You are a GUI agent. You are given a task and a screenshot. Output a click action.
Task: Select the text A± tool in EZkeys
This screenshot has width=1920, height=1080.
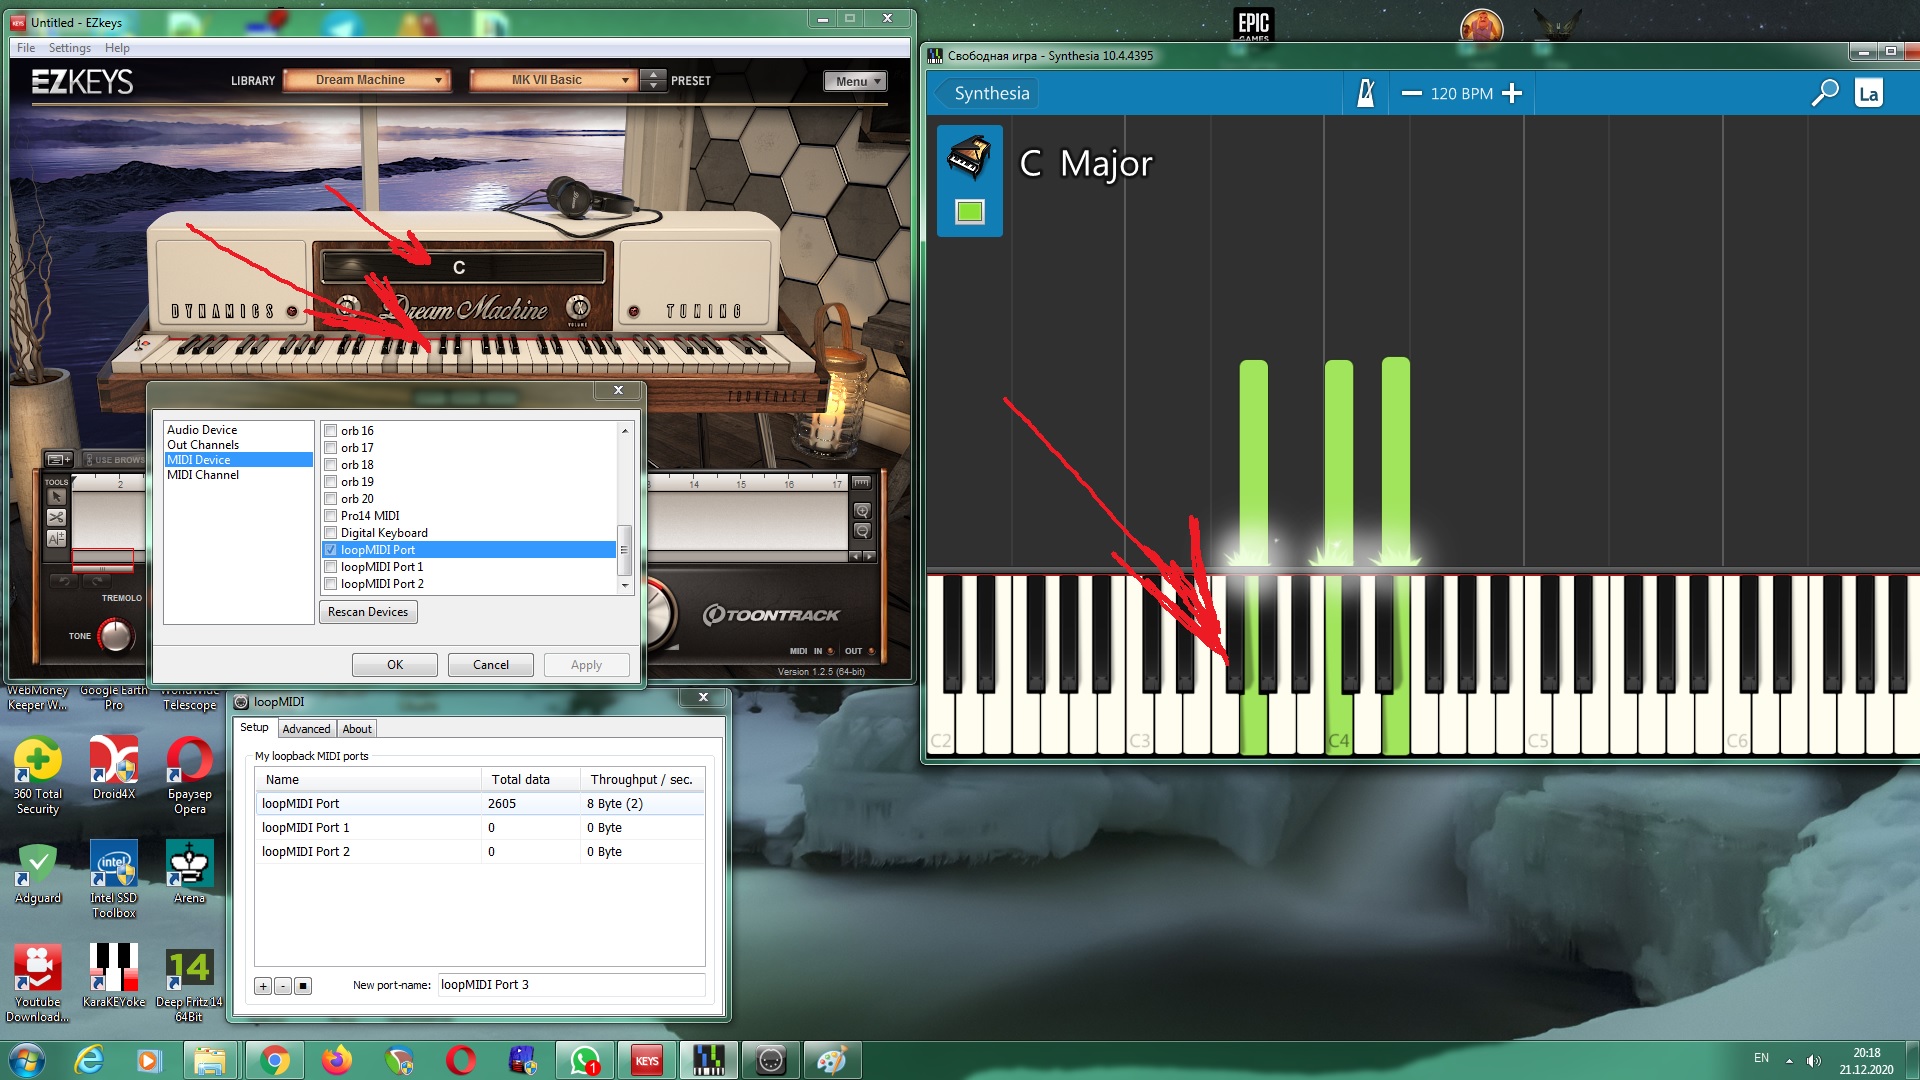[x=56, y=538]
